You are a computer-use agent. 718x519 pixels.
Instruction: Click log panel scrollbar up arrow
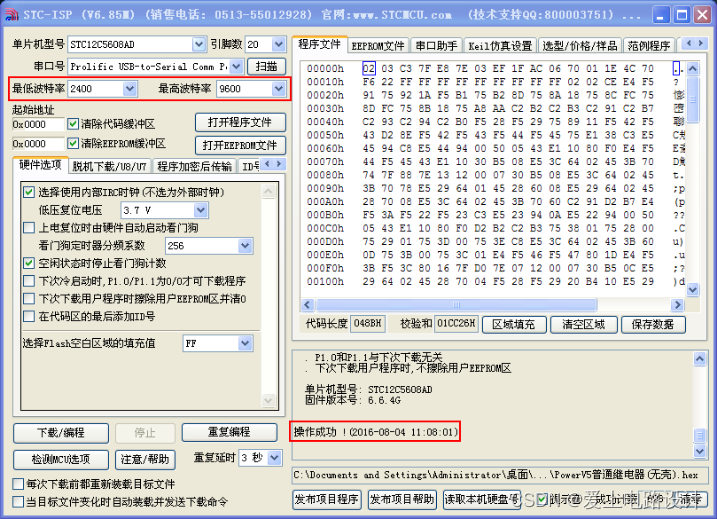coord(700,359)
